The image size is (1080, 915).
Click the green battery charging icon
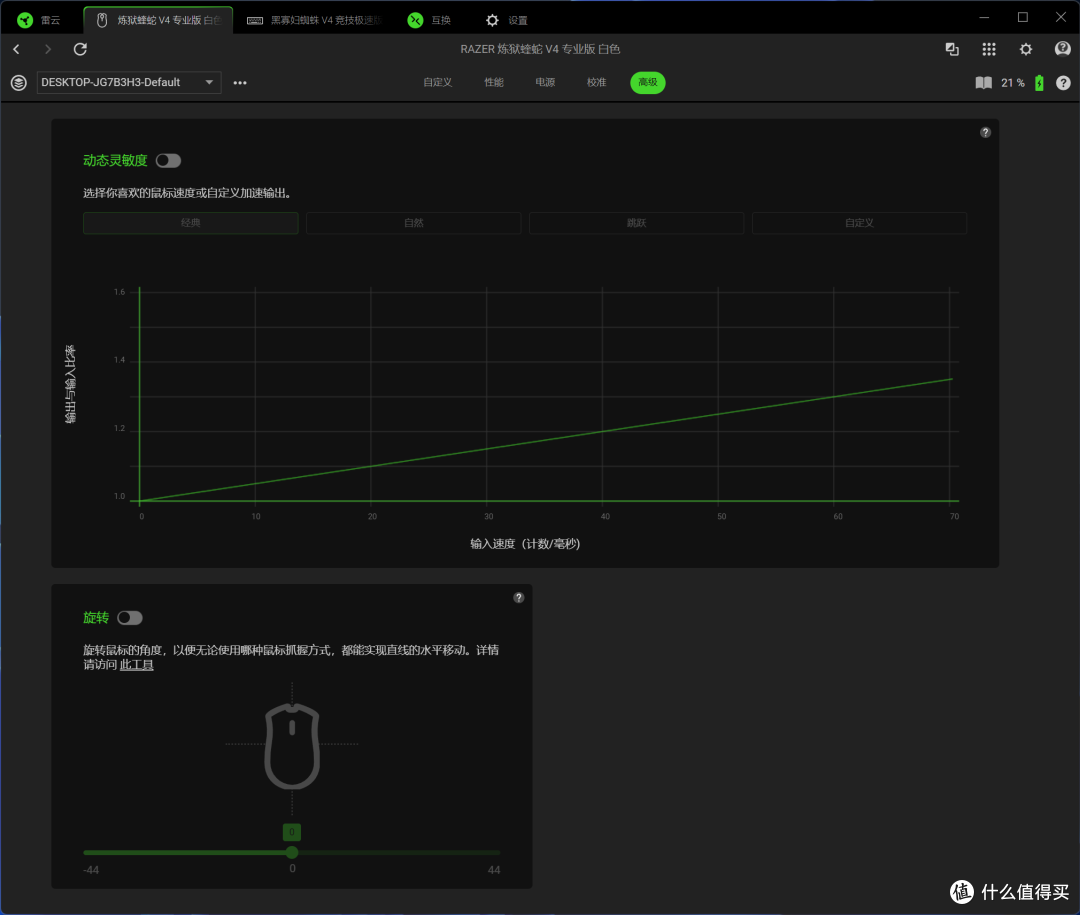[1039, 83]
